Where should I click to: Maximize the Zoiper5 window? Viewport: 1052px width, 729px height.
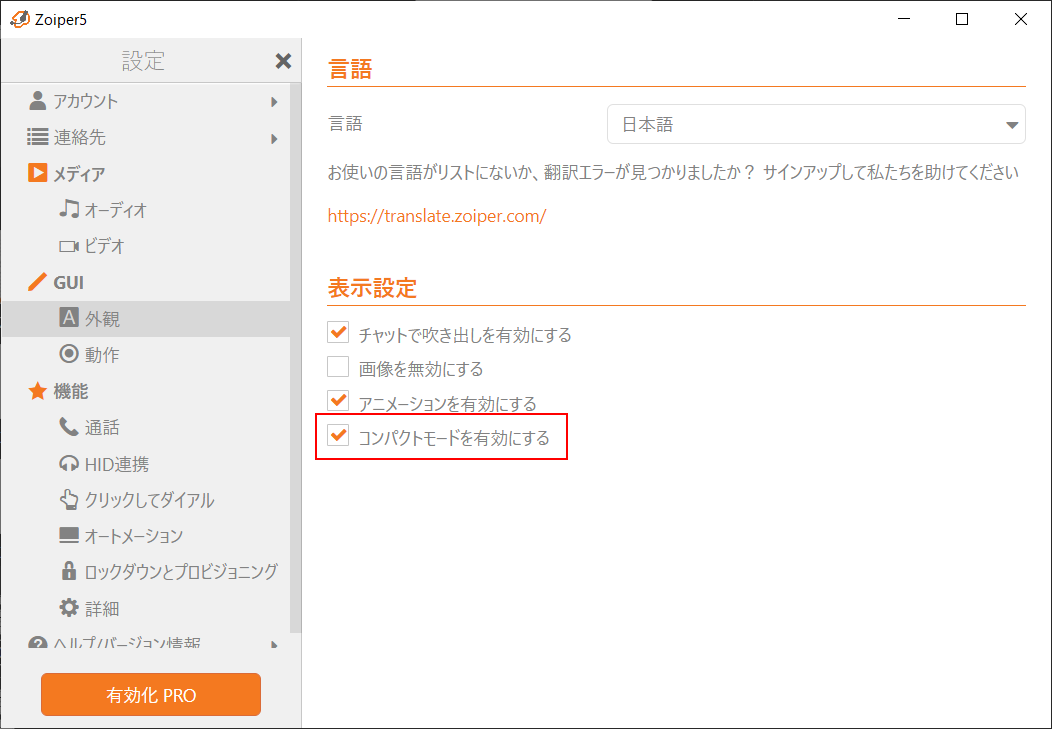[961, 19]
